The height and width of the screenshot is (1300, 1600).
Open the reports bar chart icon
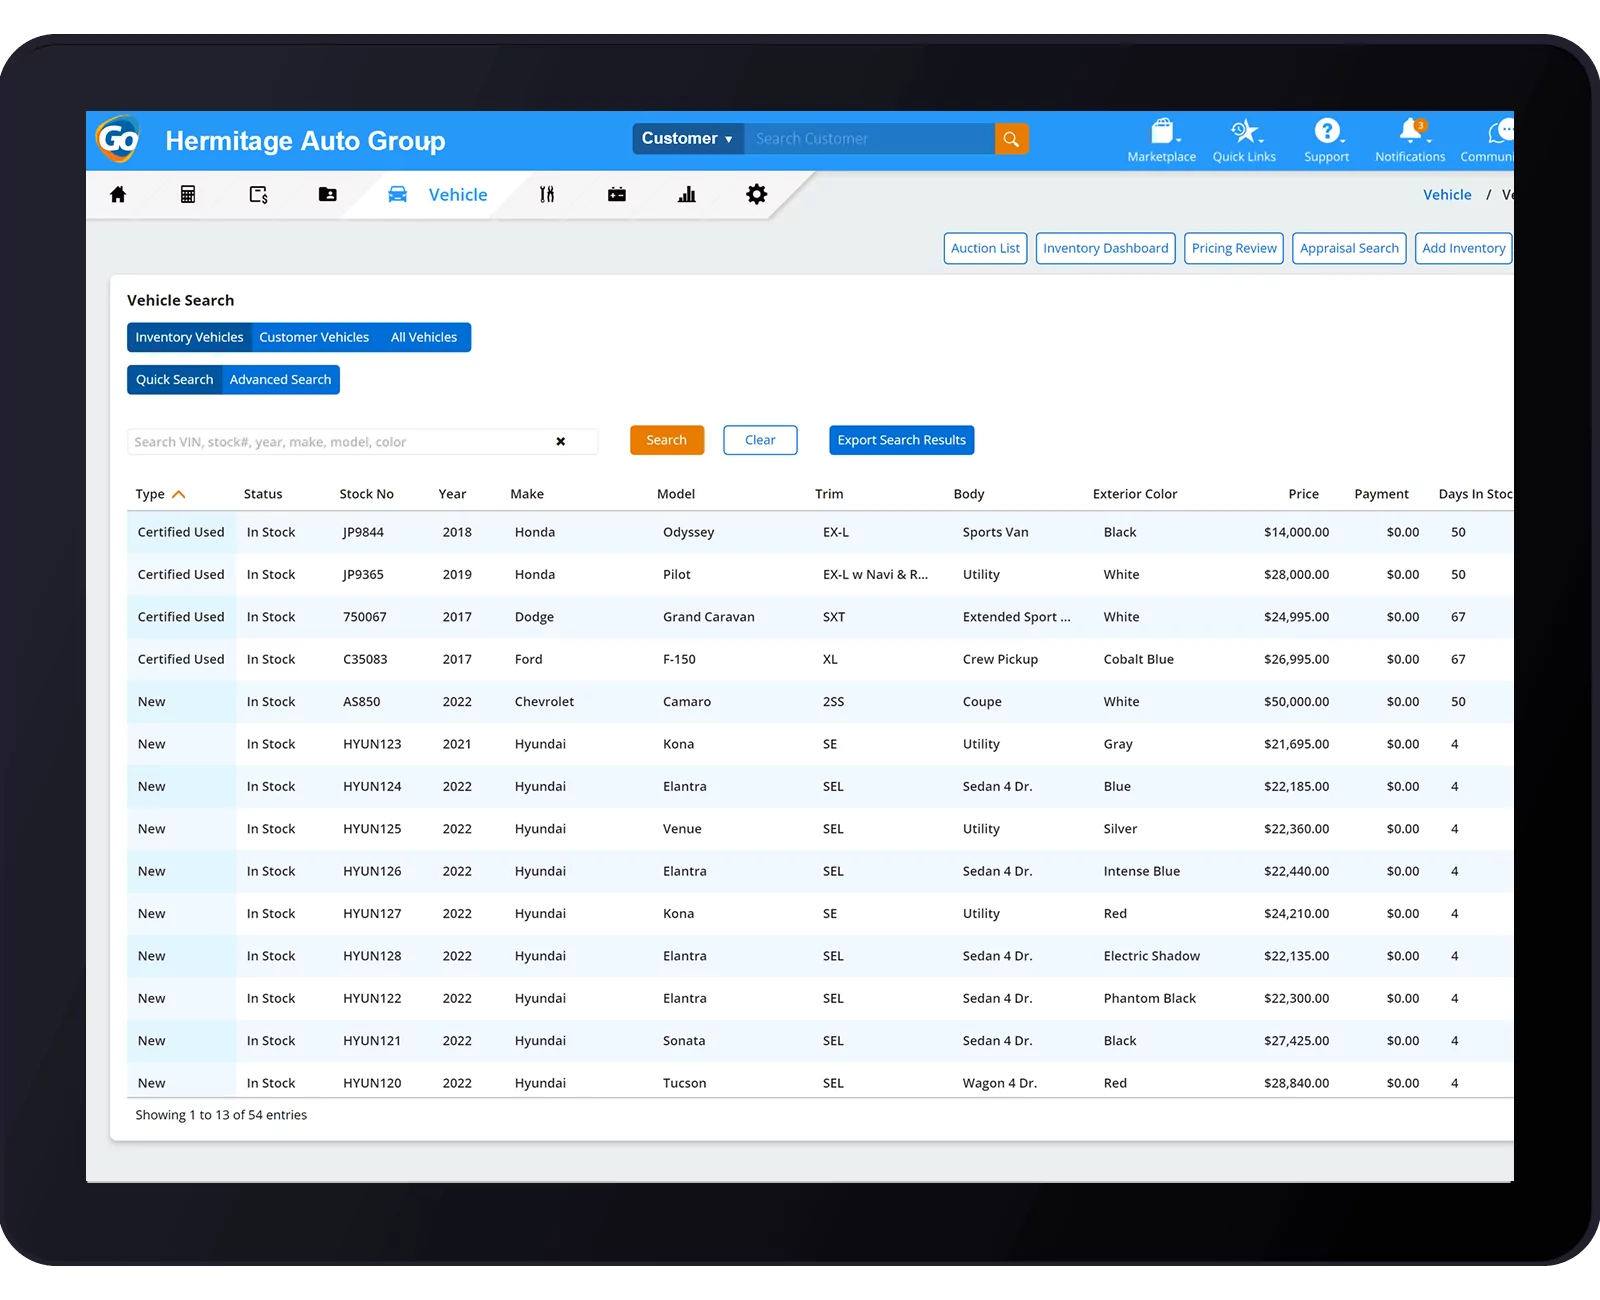(x=687, y=195)
